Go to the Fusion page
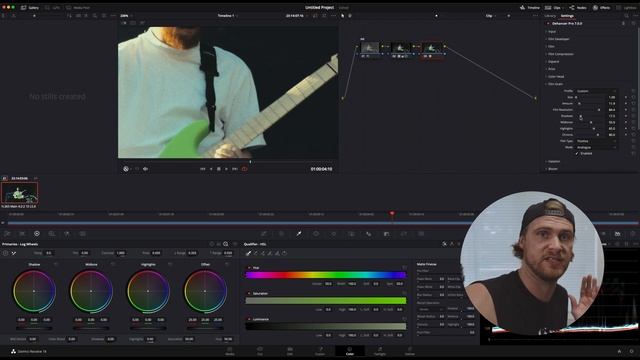The image size is (640, 360). click(320, 351)
